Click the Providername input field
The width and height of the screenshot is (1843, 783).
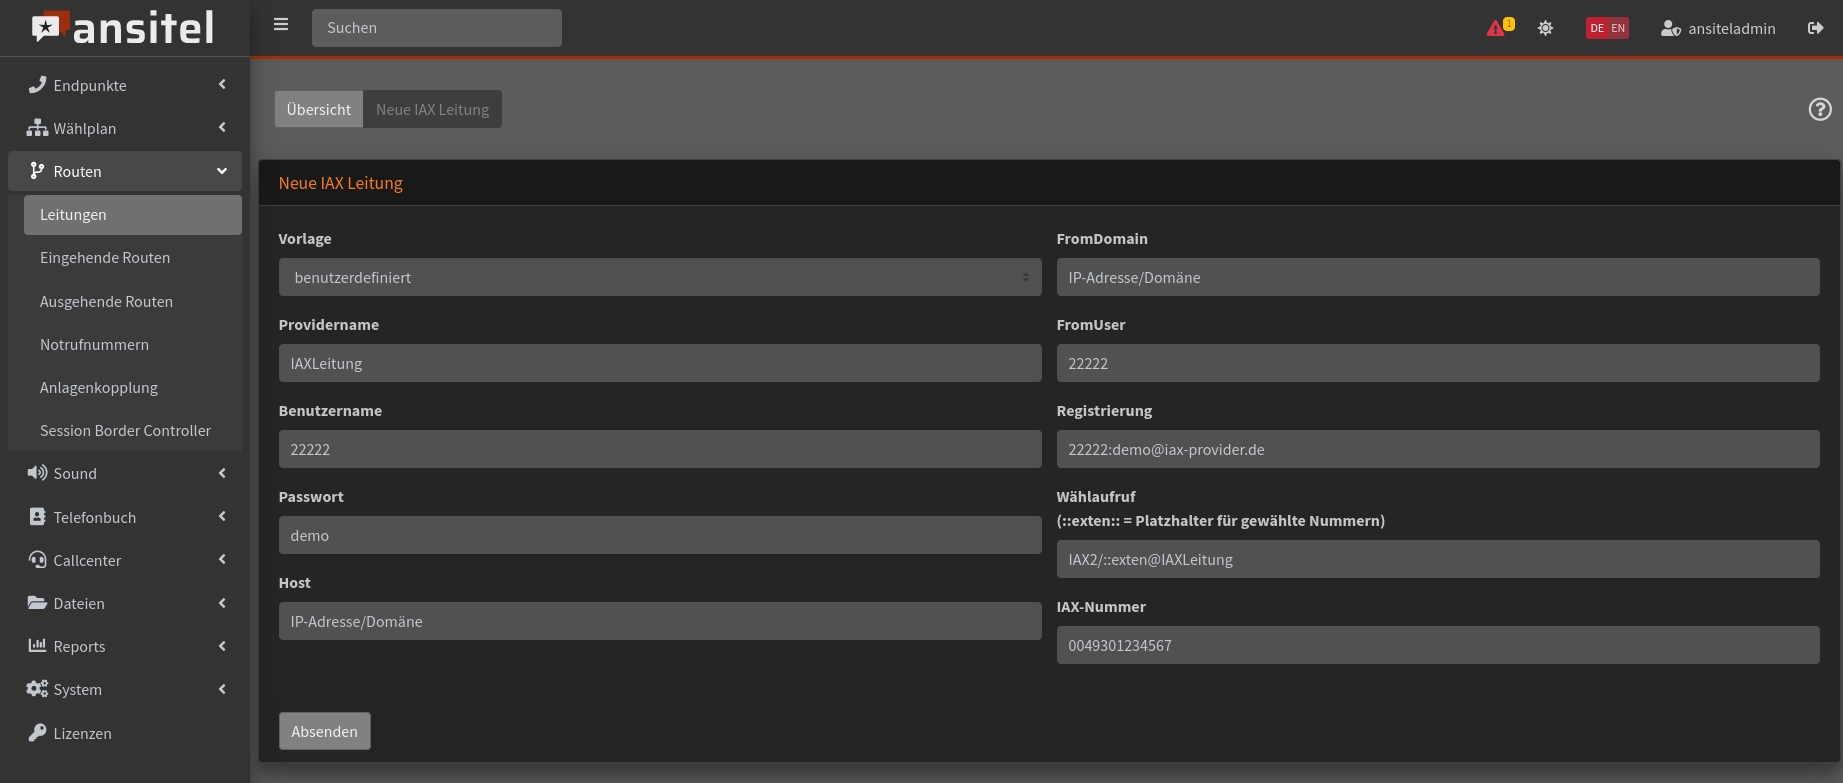tap(659, 363)
